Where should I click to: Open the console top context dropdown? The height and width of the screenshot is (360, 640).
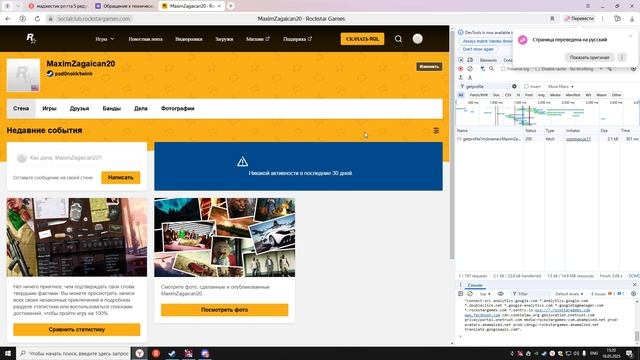485,294
